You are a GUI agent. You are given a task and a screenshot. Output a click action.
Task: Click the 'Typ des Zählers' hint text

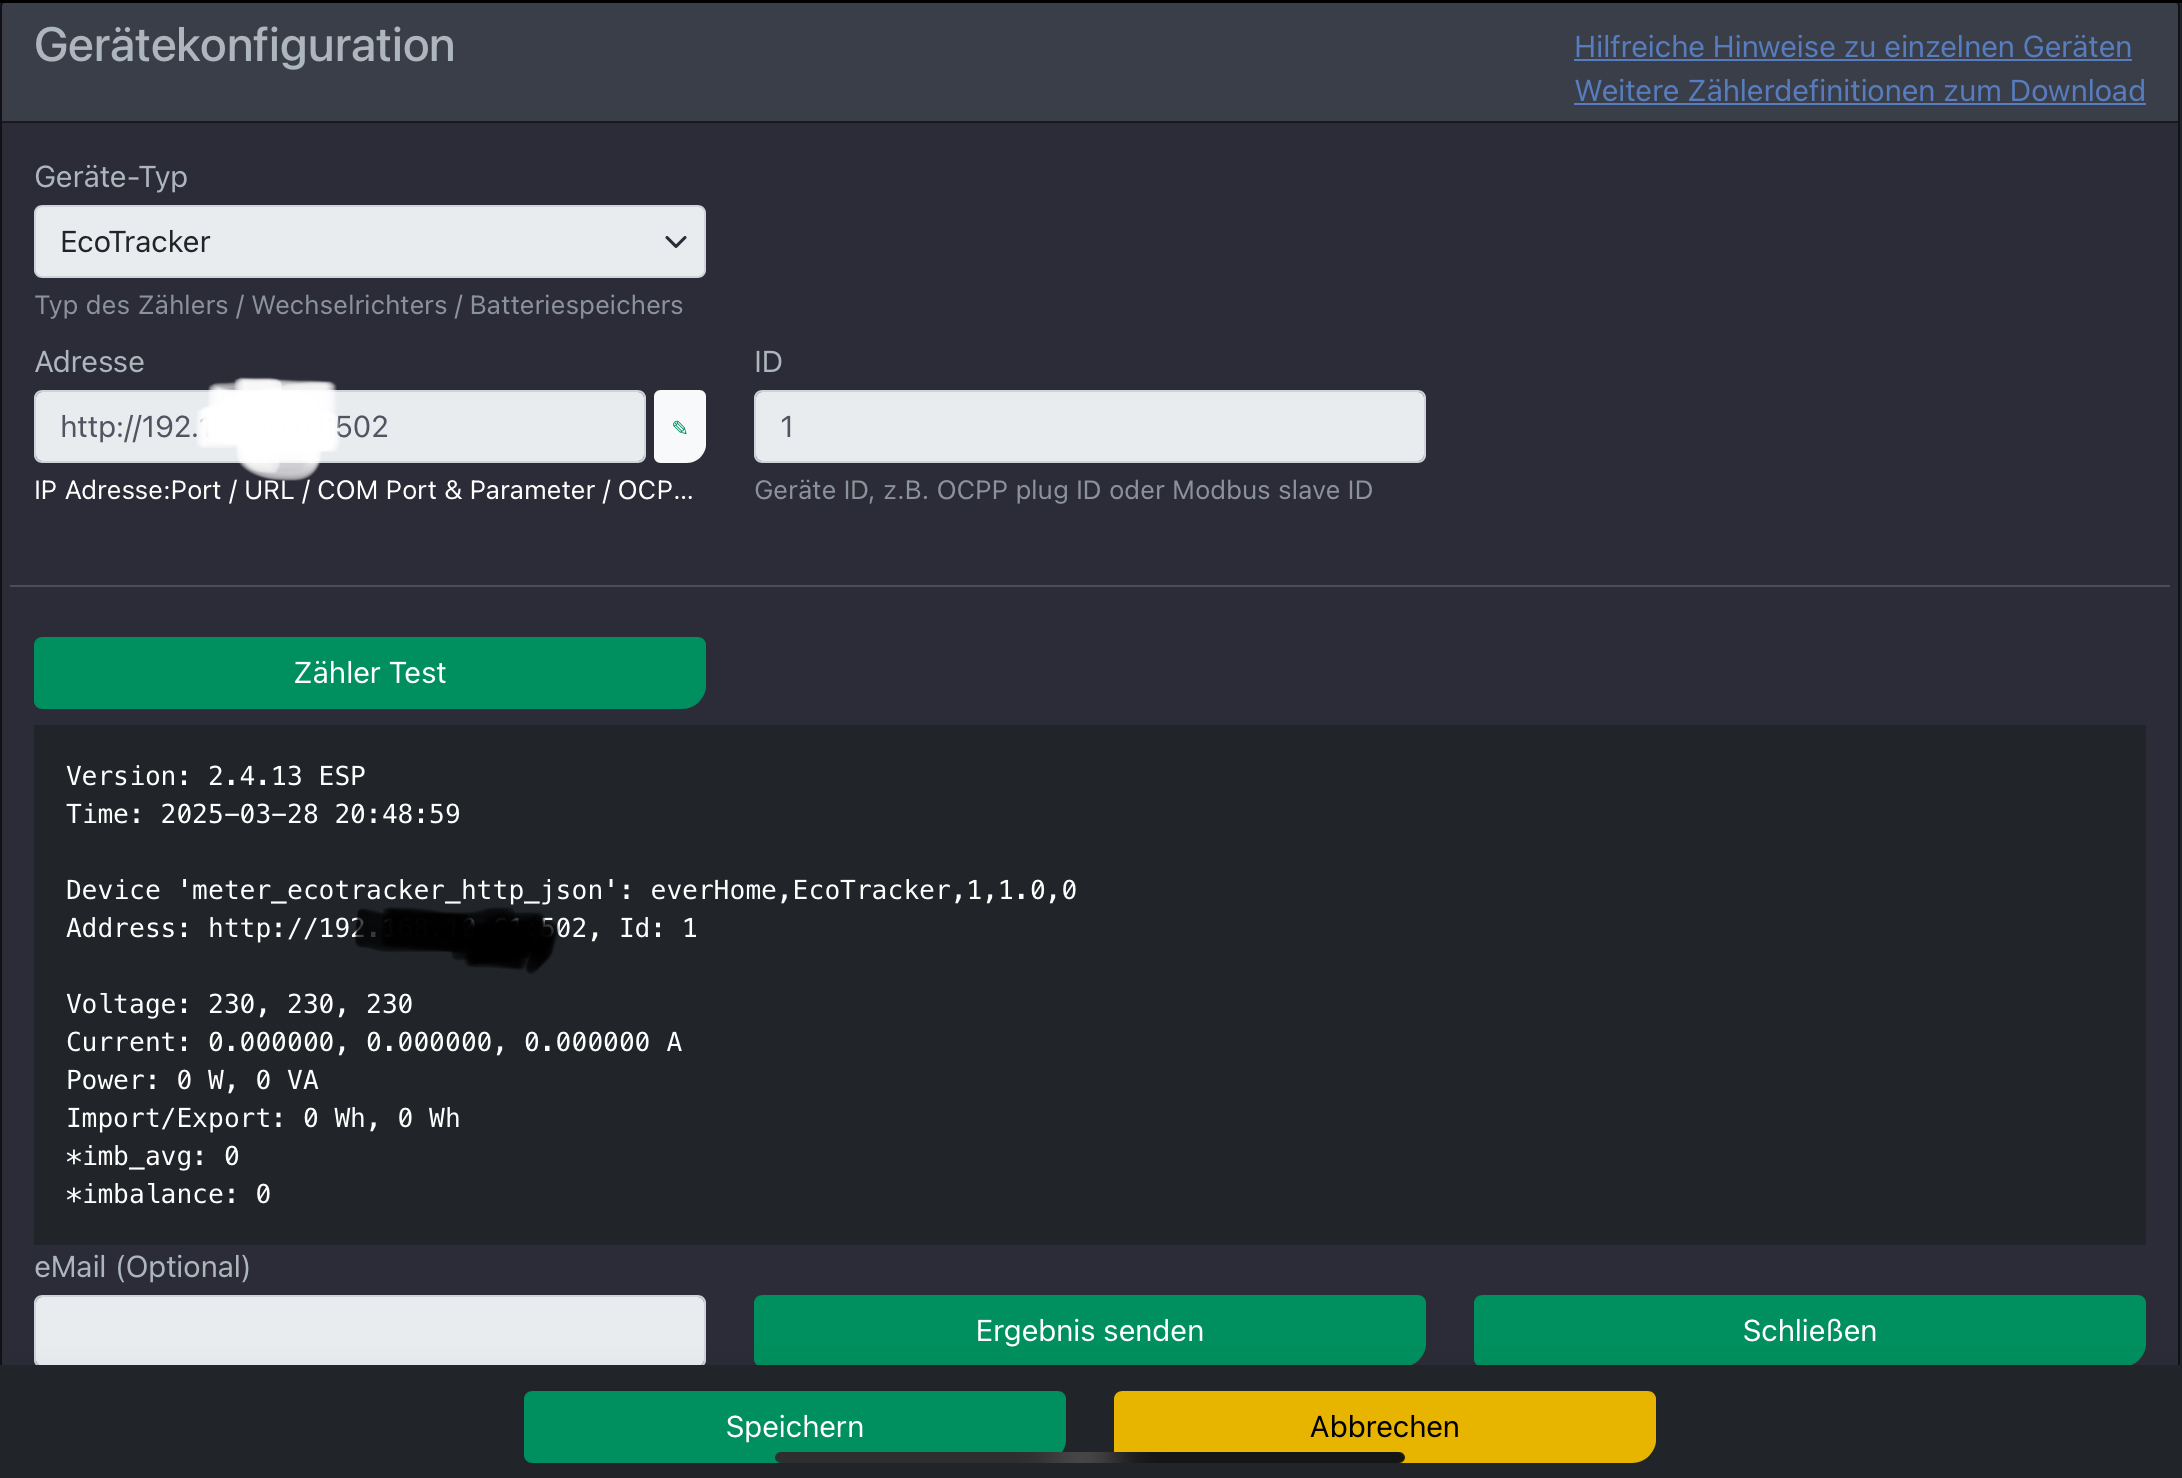tap(359, 305)
